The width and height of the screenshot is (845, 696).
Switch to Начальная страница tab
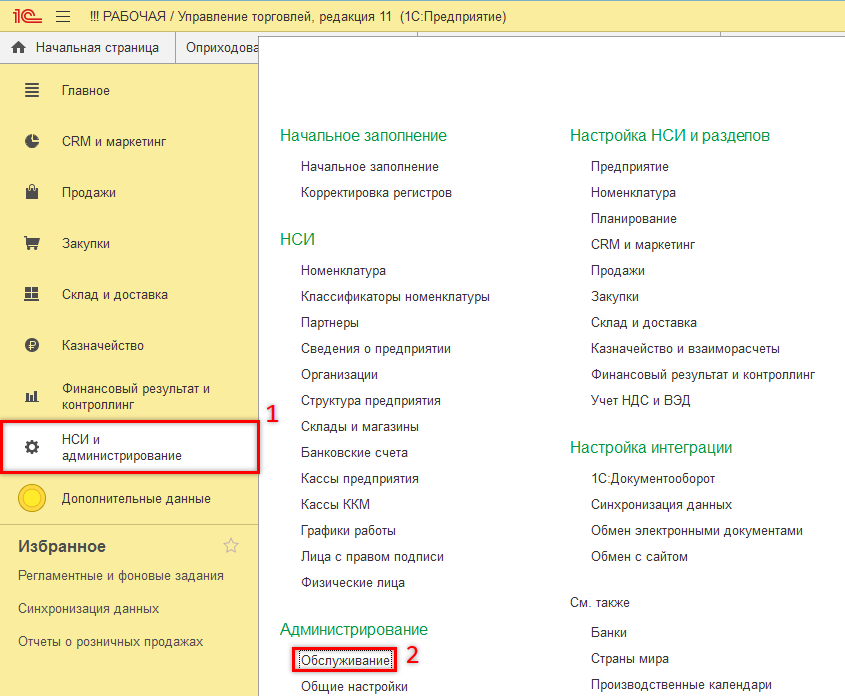[x=87, y=47]
